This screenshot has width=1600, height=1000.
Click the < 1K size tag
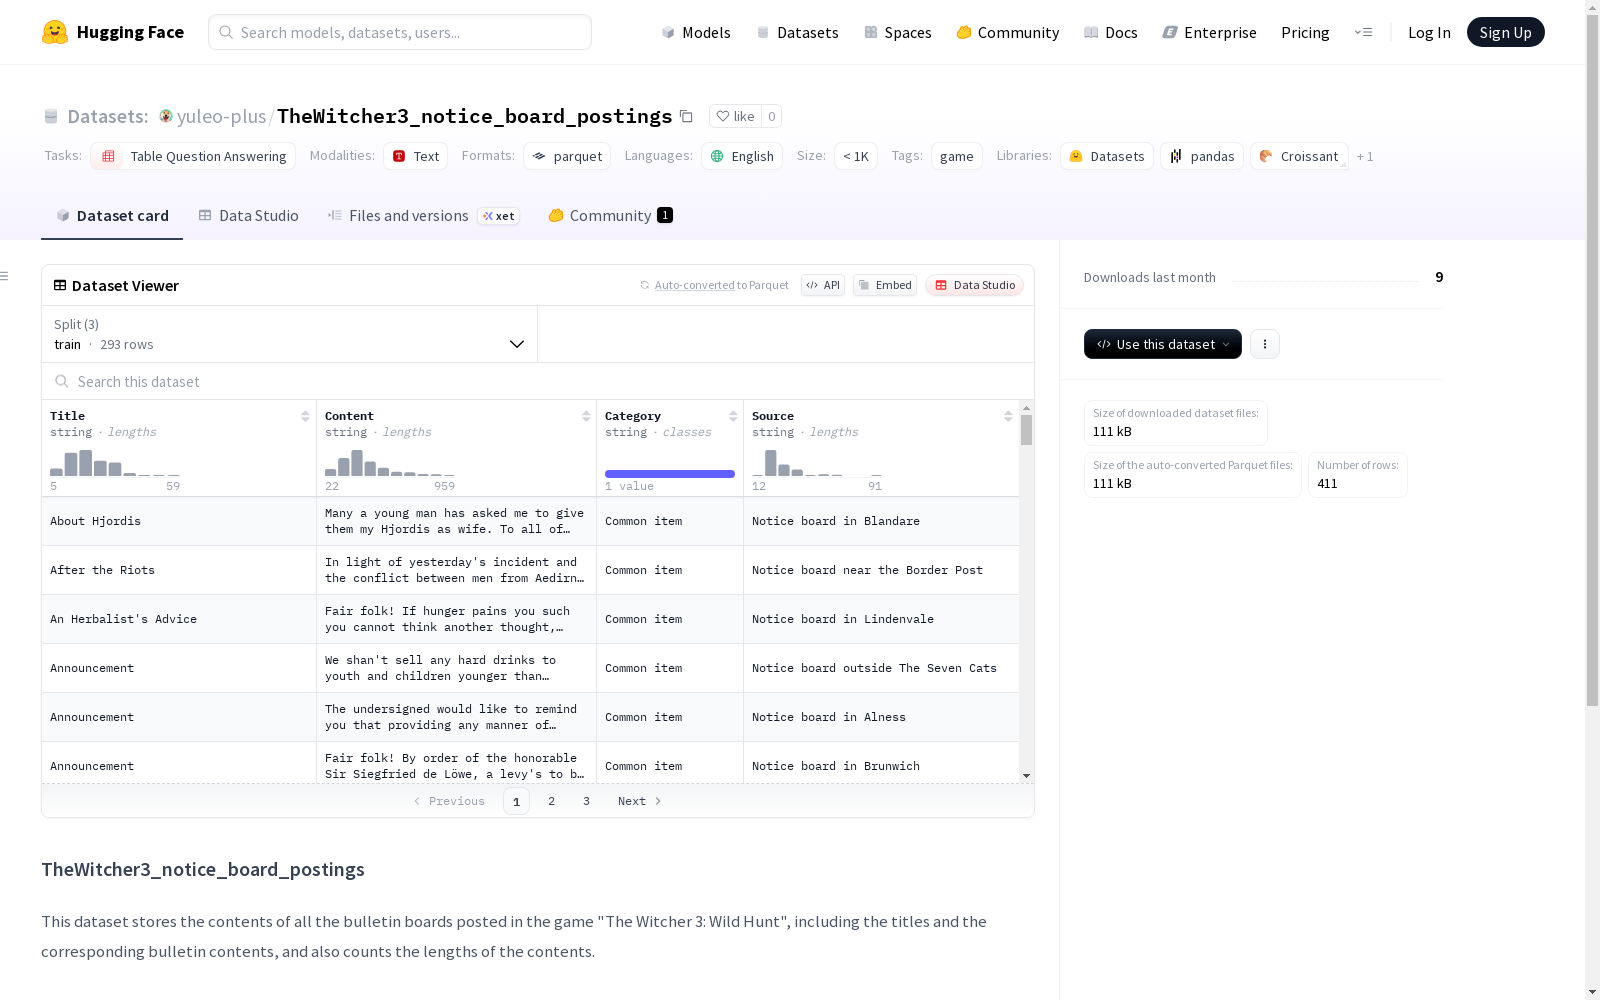pos(856,156)
